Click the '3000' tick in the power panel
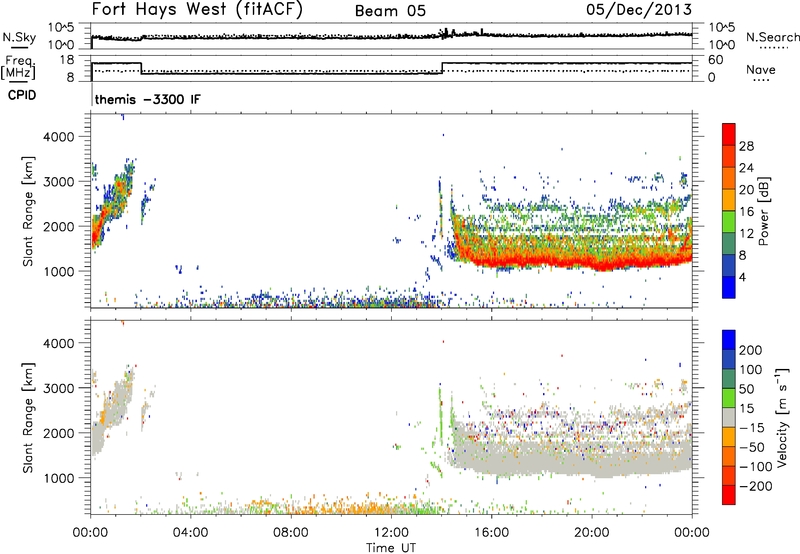 (59, 182)
